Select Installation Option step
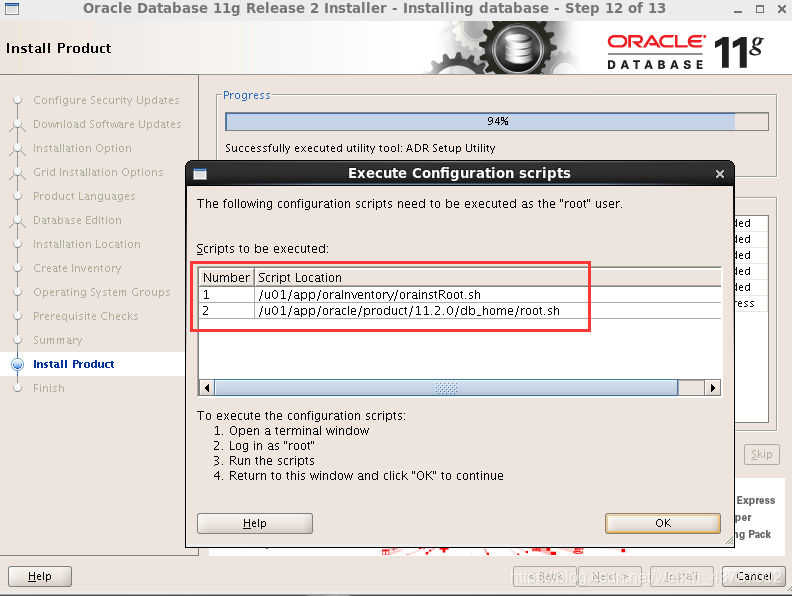This screenshot has width=792, height=596. pos(82,148)
